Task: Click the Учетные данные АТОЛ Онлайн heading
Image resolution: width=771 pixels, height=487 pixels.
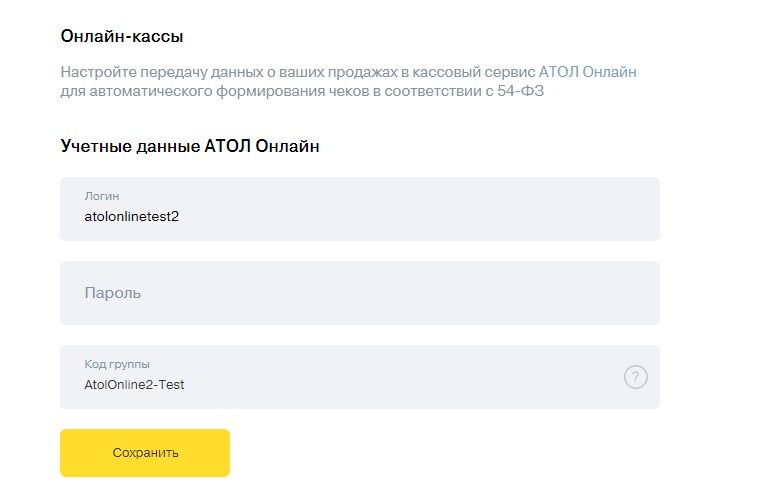Action: pyautogui.click(x=190, y=146)
